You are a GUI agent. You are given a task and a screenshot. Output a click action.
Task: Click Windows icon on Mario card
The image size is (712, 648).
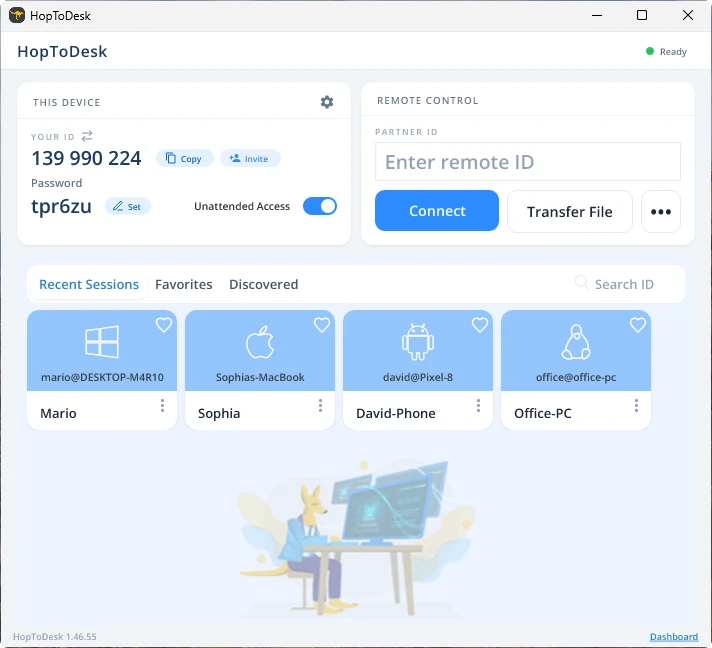point(102,342)
